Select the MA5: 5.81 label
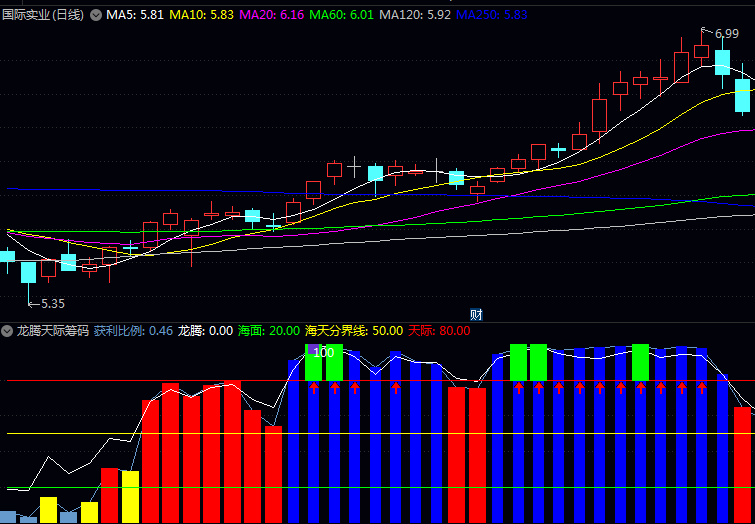The width and height of the screenshot is (755, 524). click(135, 15)
